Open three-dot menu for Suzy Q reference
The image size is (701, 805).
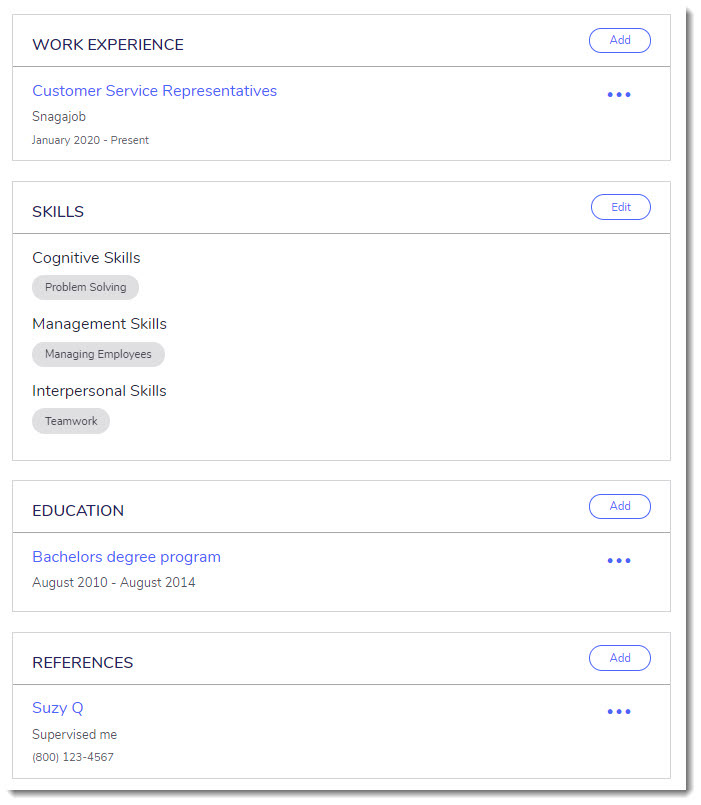pos(619,712)
